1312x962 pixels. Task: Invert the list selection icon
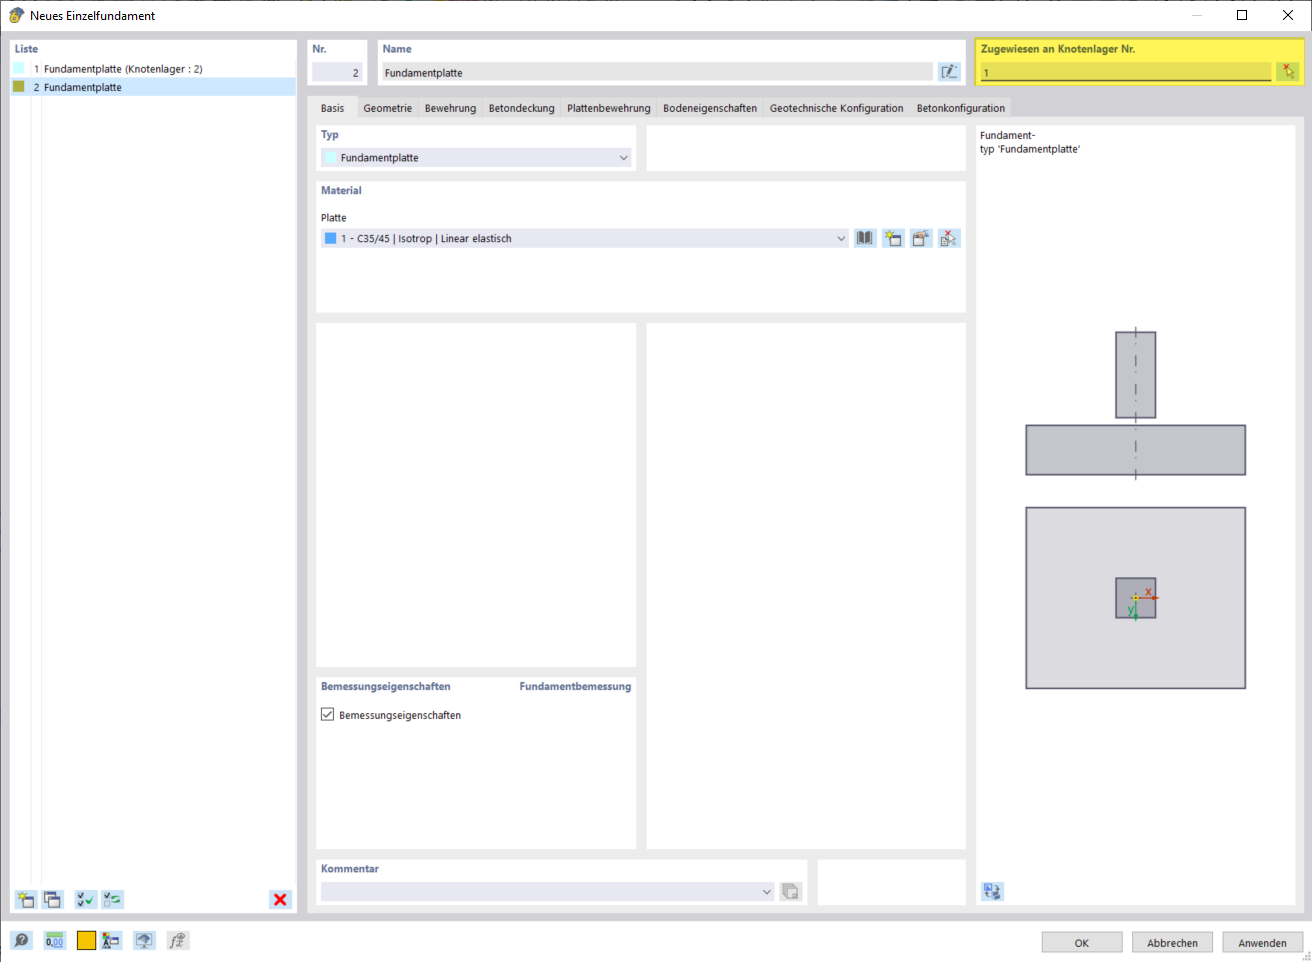coord(112,900)
